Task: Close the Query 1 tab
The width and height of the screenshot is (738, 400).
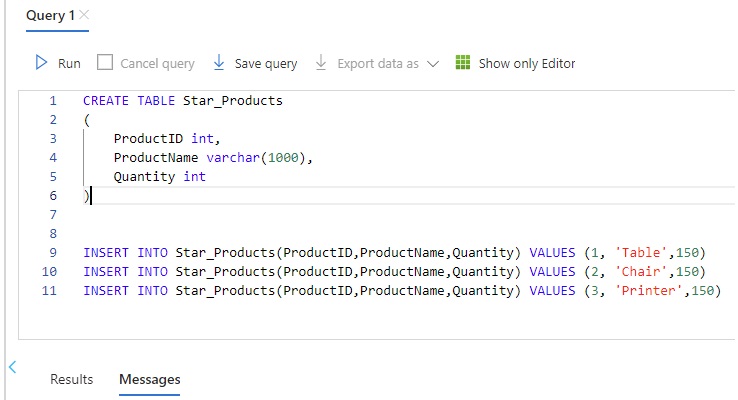Action: [84, 15]
